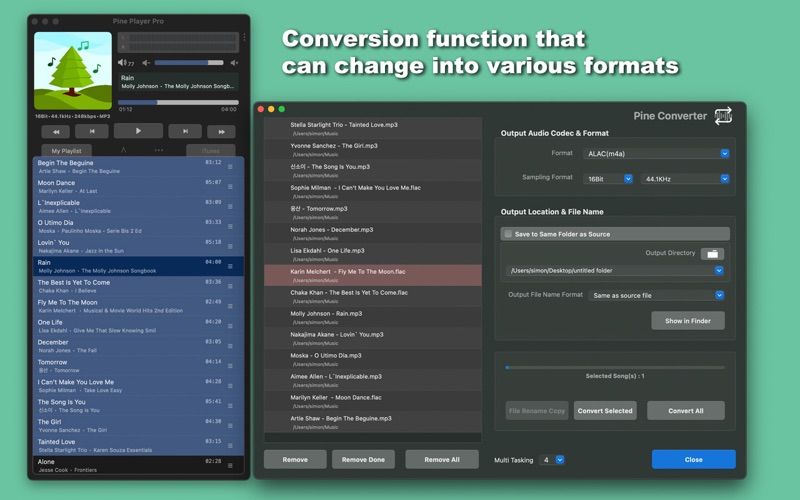
Task: Open the three-dots menu above the playlist
Action: click(159, 150)
